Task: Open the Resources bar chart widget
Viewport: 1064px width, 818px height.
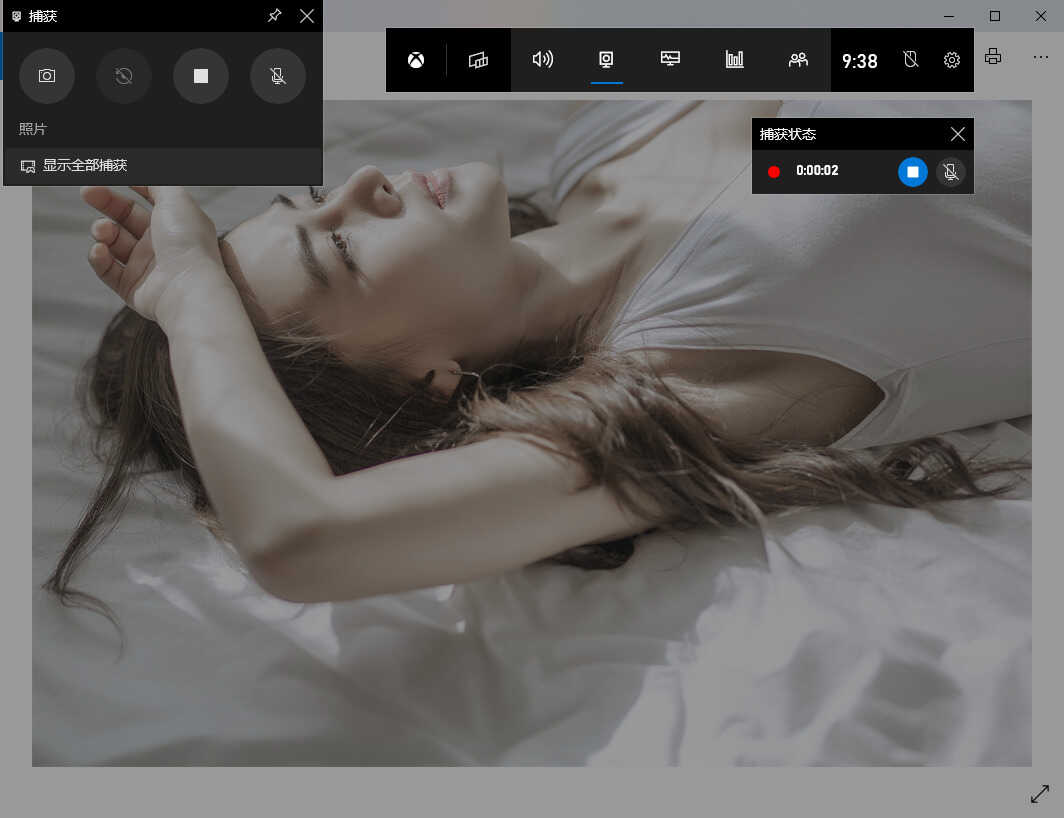Action: coord(734,60)
